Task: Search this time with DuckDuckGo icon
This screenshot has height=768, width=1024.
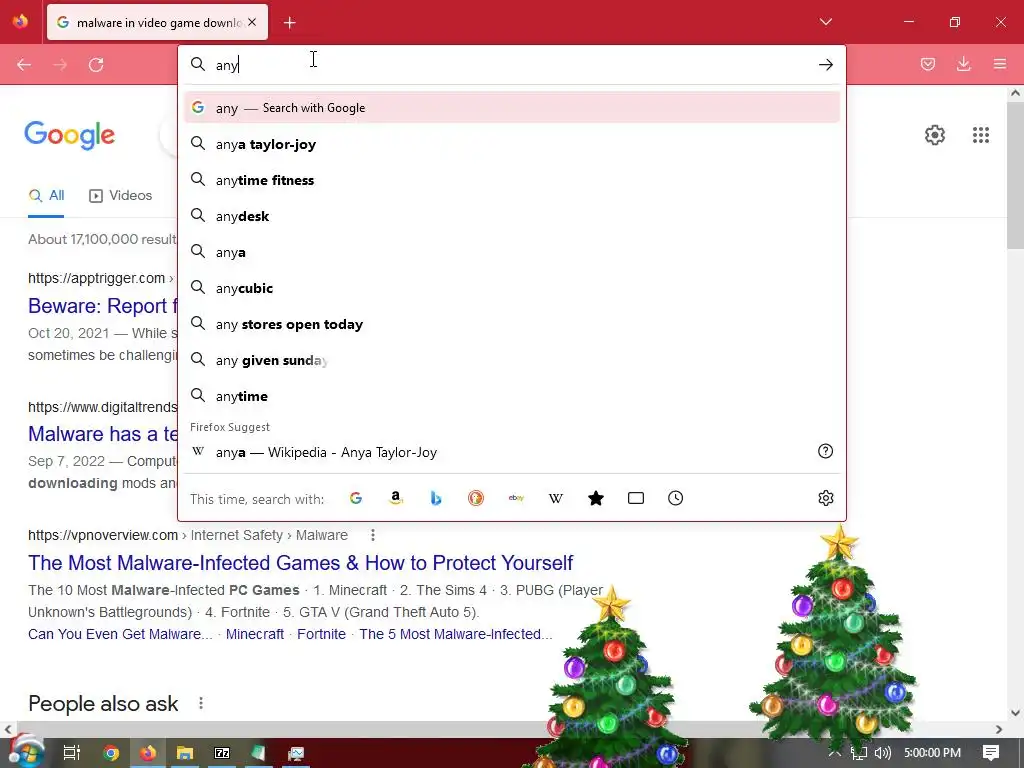Action: pyautogui.click(x=476, y=498)
